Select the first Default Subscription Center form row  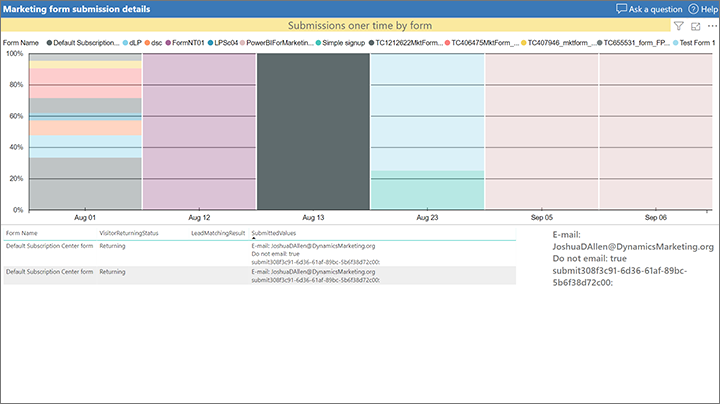[x=260, y=254]
